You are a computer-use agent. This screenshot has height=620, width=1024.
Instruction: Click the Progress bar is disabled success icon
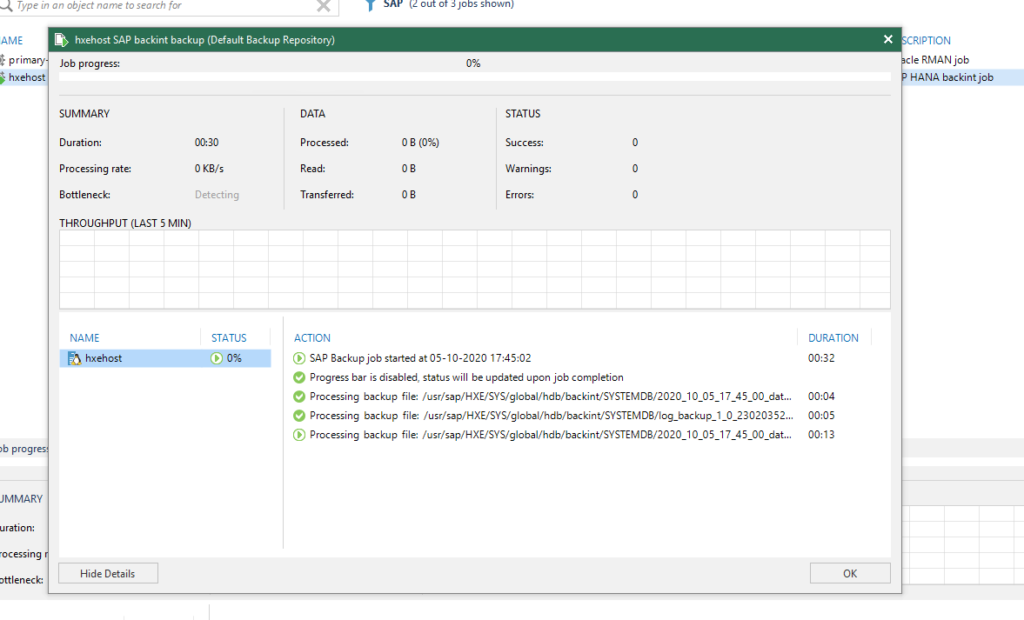(299, 377)
